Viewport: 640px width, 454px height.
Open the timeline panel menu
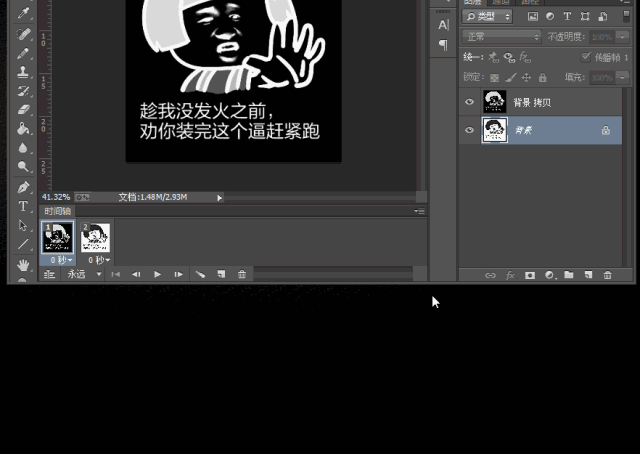coord(419,211)
